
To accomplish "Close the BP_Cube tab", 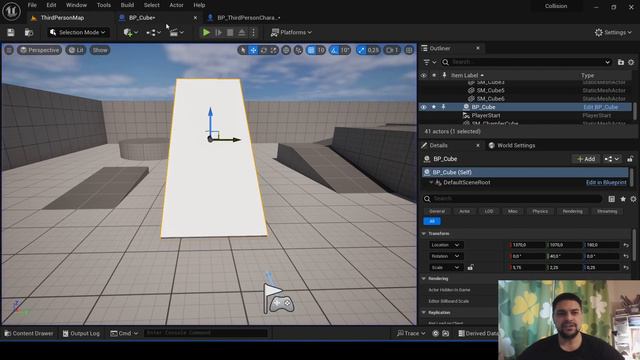I will [195, 18].
